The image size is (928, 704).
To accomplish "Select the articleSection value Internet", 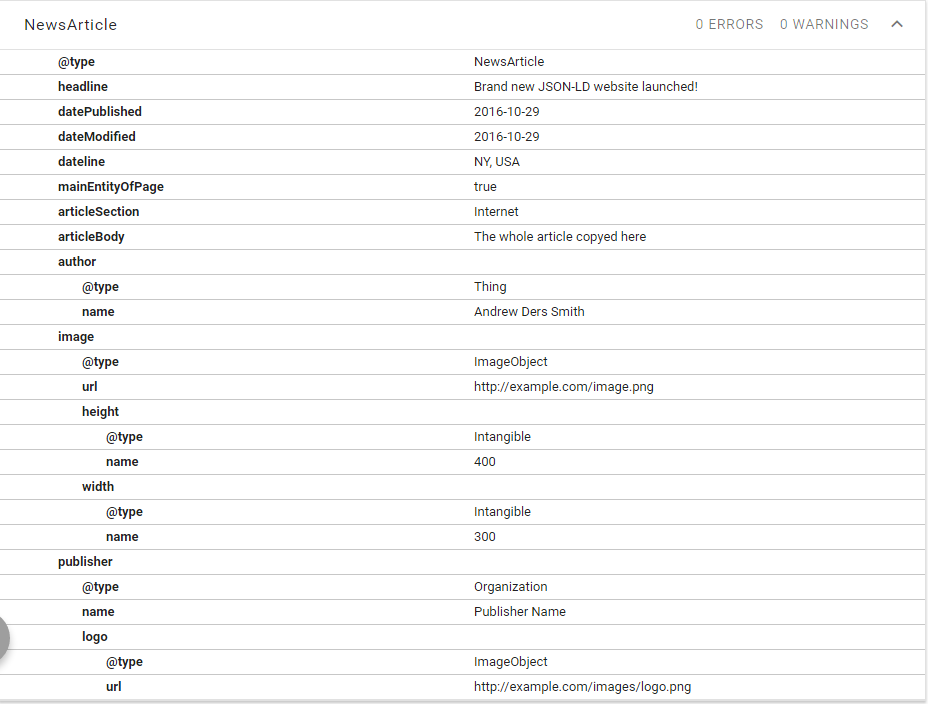I will (496, 212).
